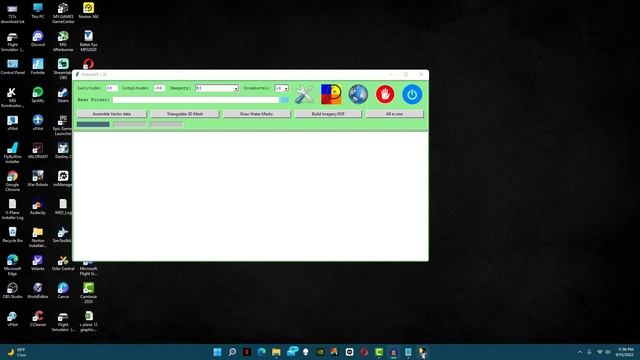
Task: Open OBS Studio desktop icon
Action: (x=13, y=291)
